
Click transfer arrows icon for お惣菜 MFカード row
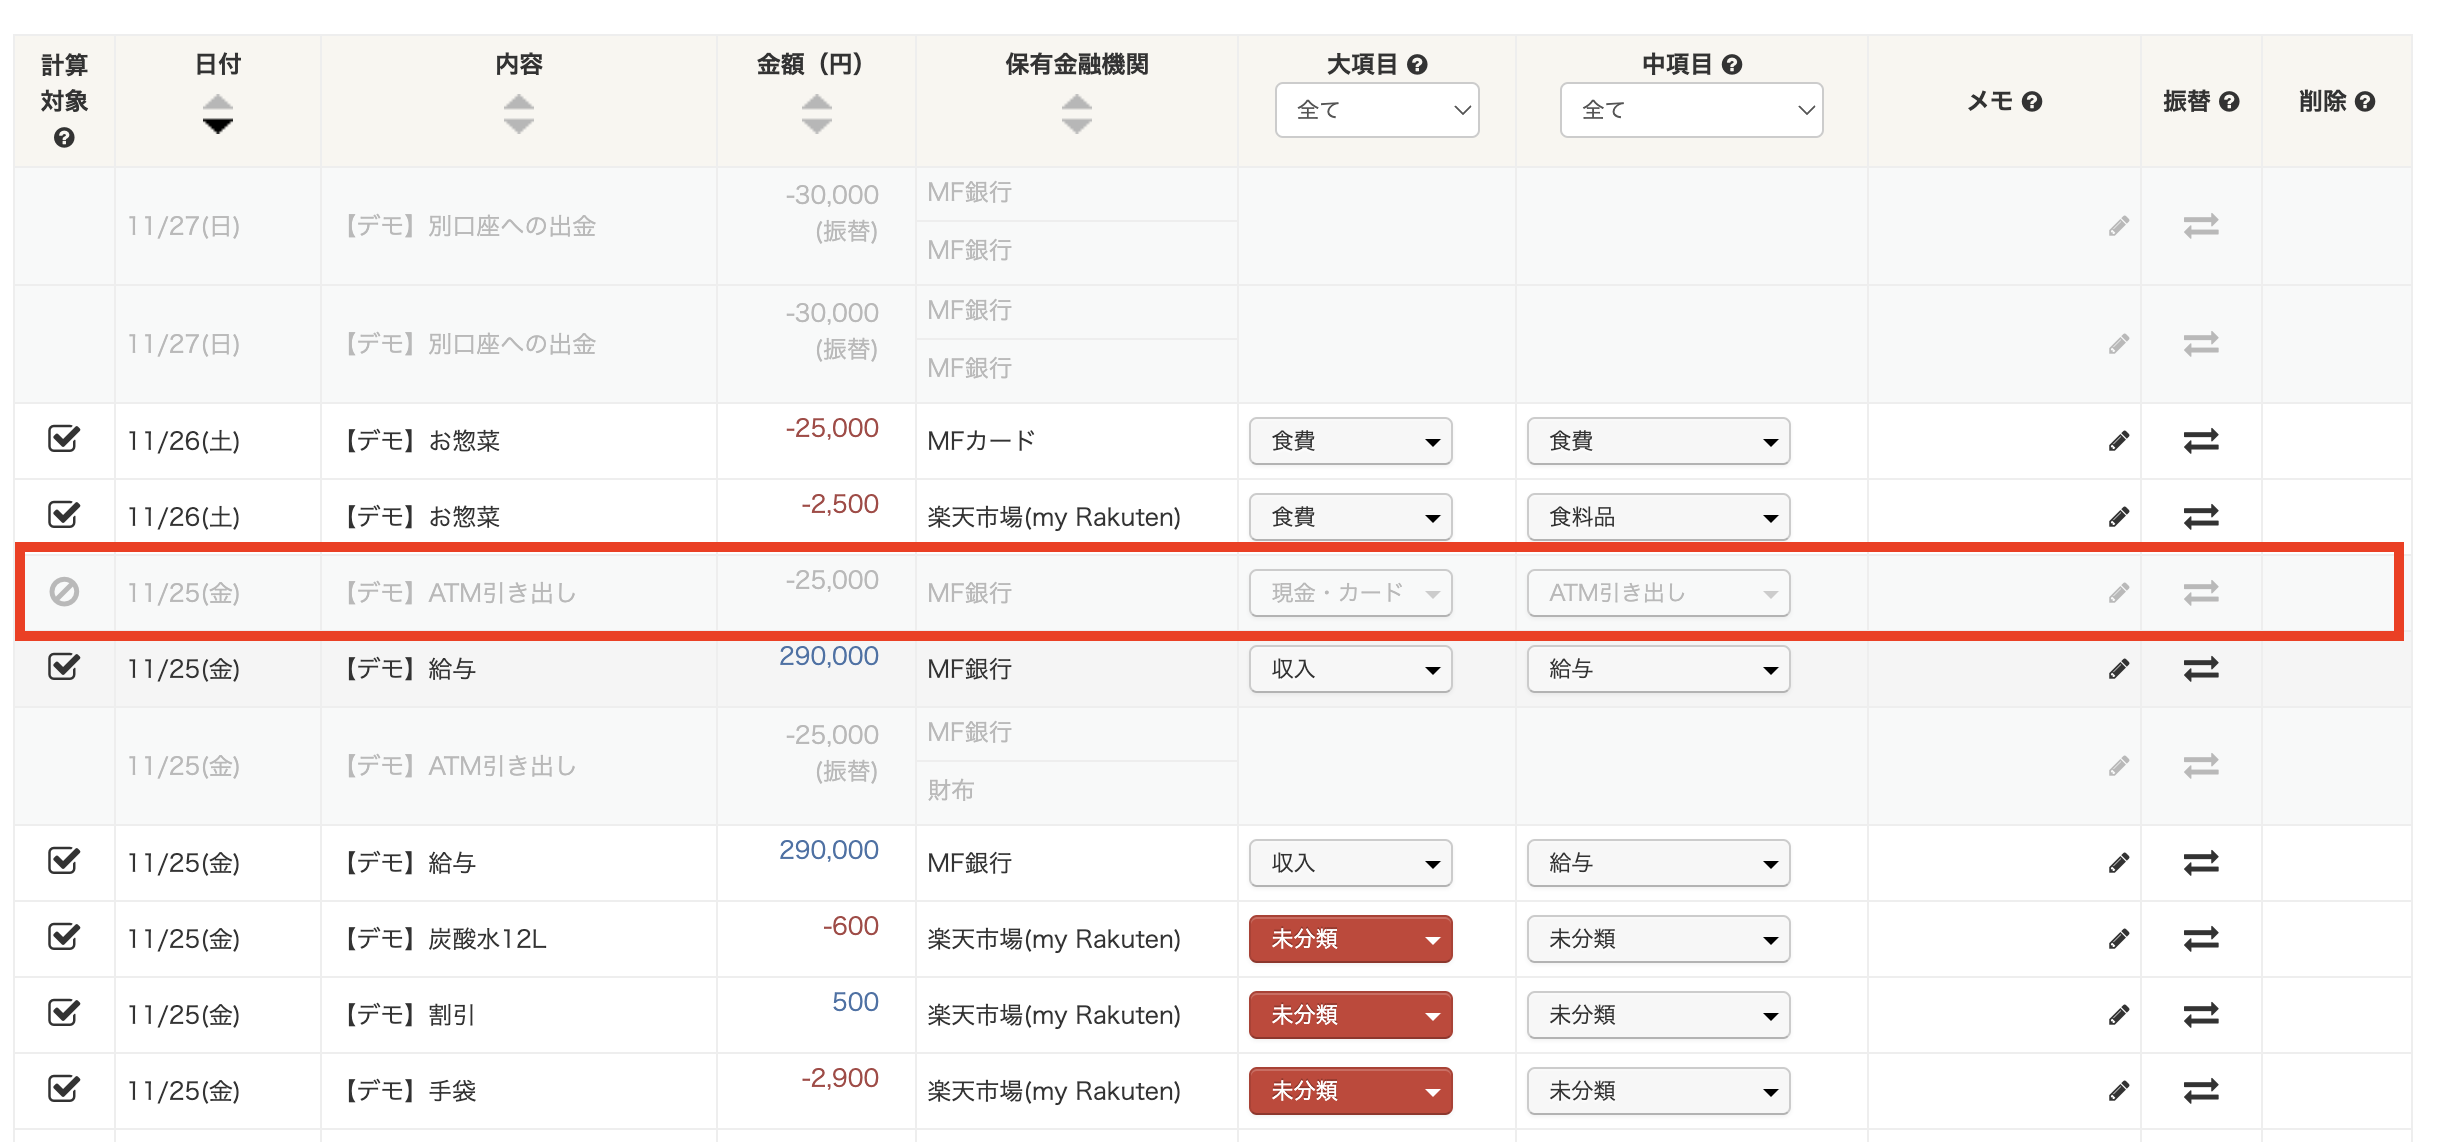pyautogui.click(x=2201, y=441)
